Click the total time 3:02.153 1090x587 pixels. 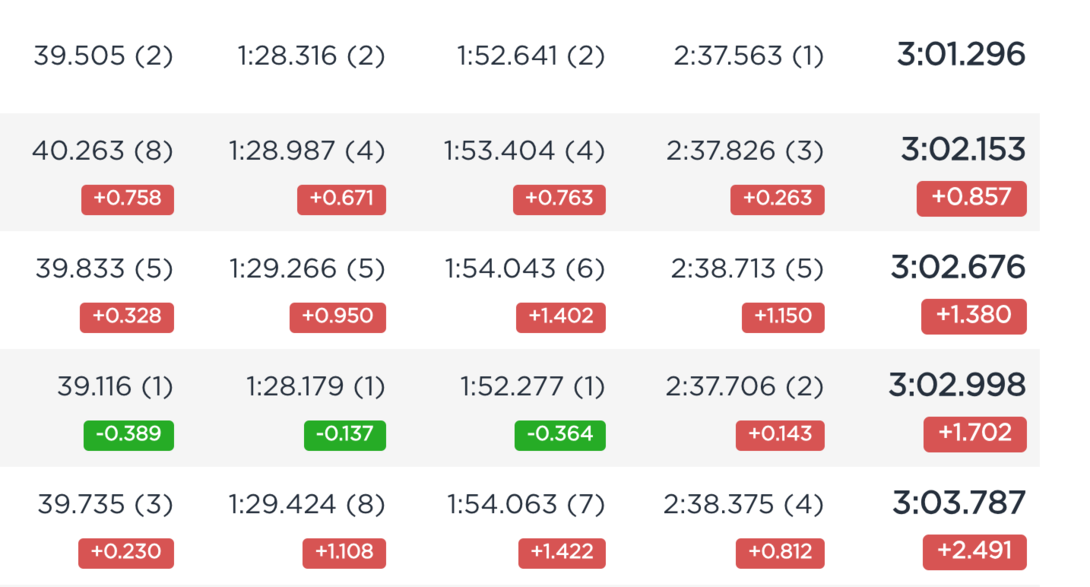(963, 150)
